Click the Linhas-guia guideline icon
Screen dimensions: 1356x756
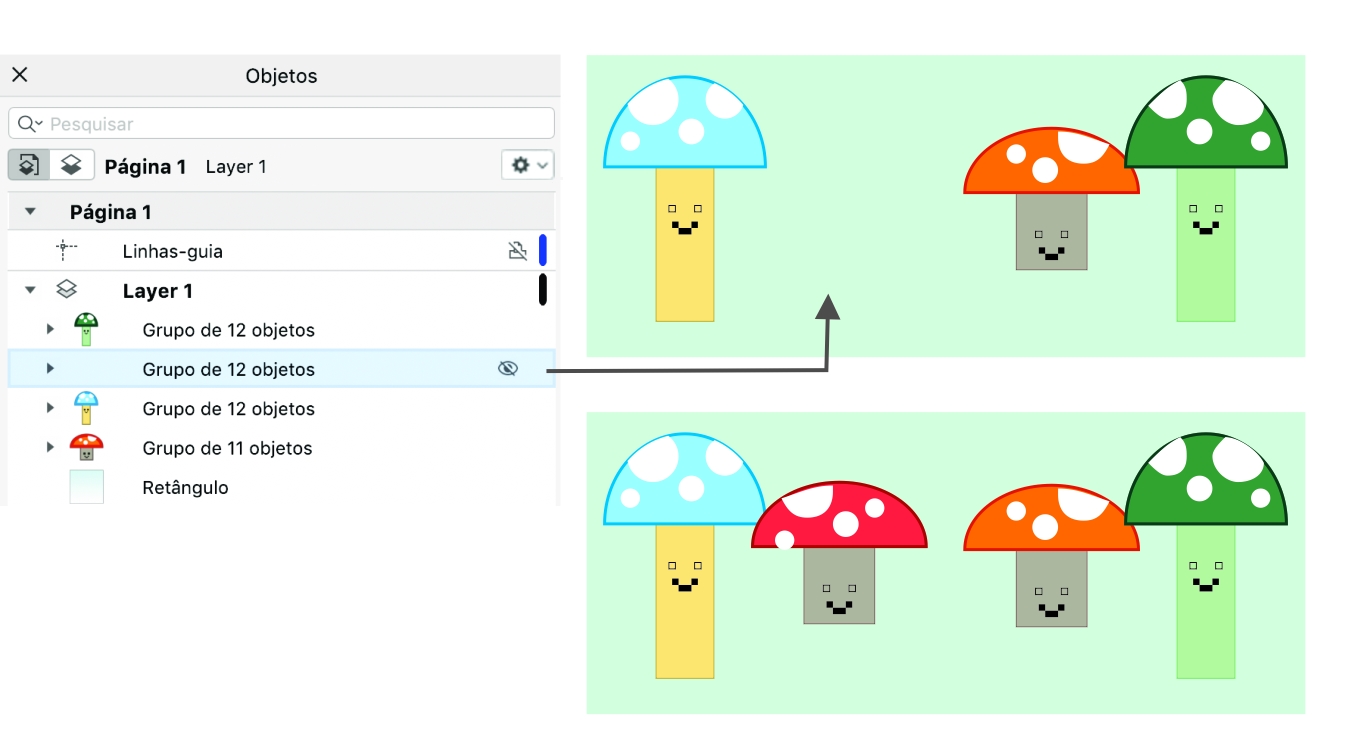(67, 251)
